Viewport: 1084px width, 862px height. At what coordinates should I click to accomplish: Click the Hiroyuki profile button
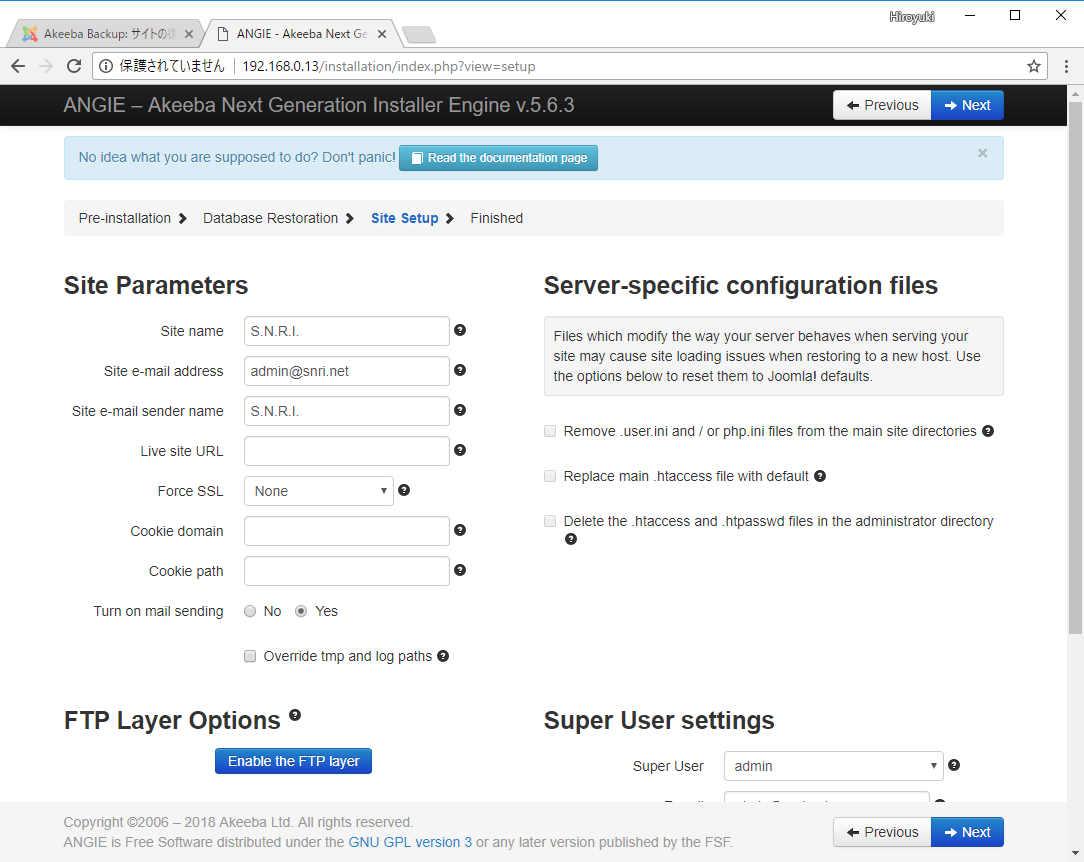[x=912, y=17]
